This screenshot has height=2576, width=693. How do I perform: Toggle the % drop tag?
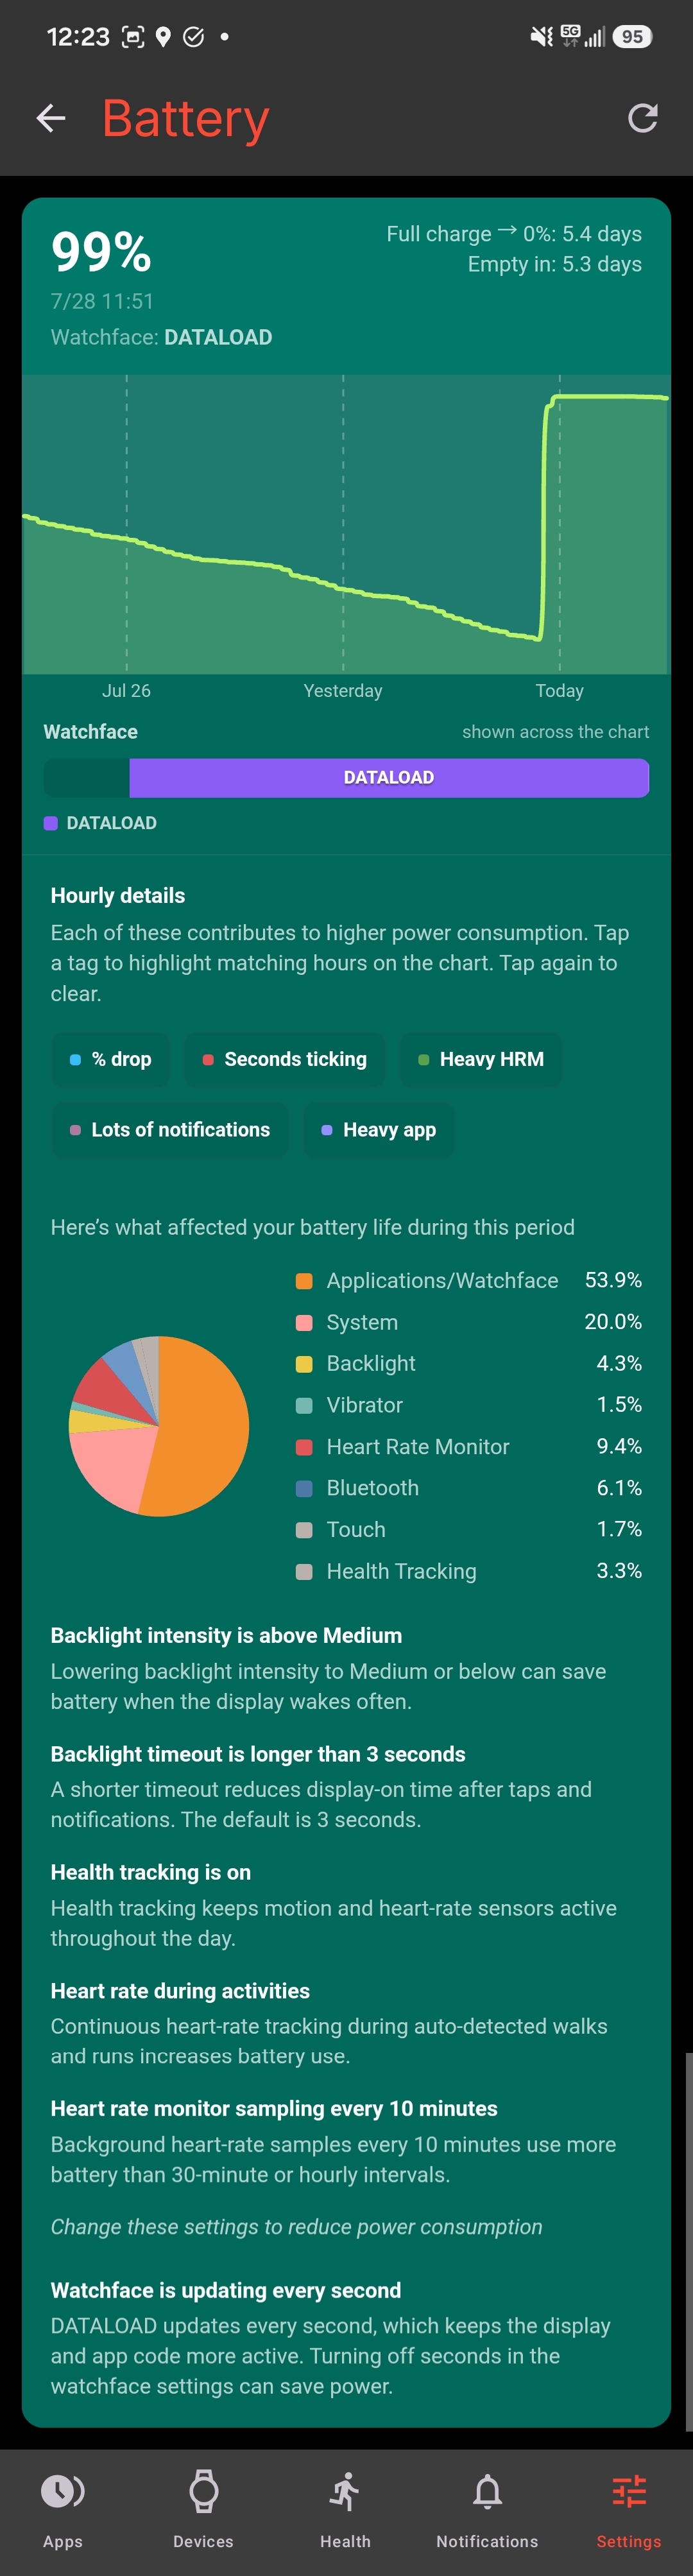point(111,1059)
